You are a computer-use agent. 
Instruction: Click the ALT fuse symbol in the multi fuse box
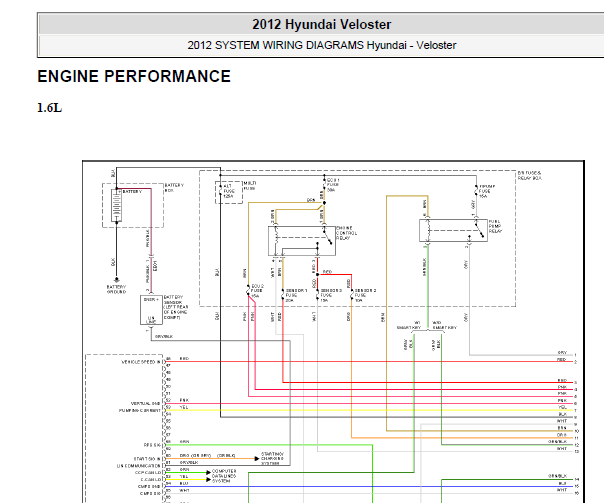pyautogui.click(x=220, y=191)
